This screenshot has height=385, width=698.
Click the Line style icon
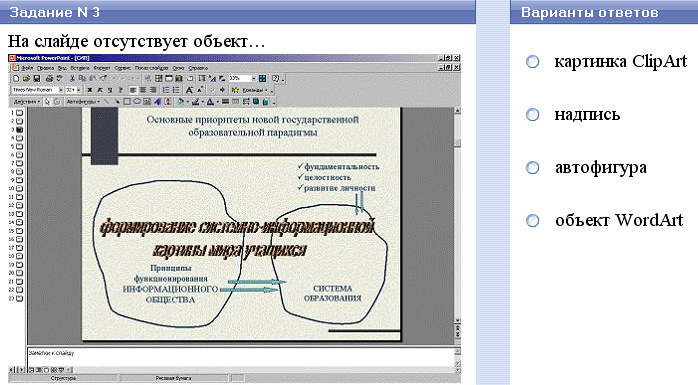[x=225, y=101]
